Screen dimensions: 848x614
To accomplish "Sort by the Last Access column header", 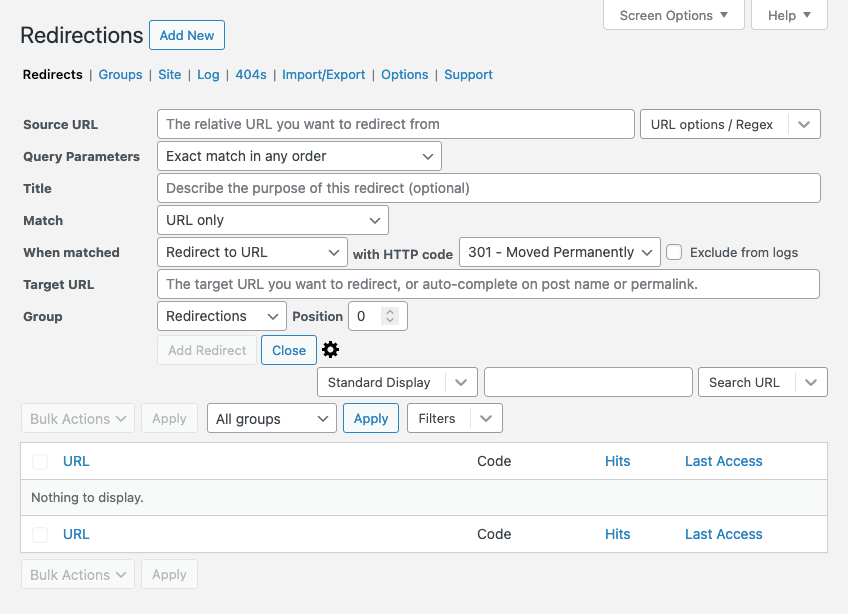I will click(x=724, y=461).
